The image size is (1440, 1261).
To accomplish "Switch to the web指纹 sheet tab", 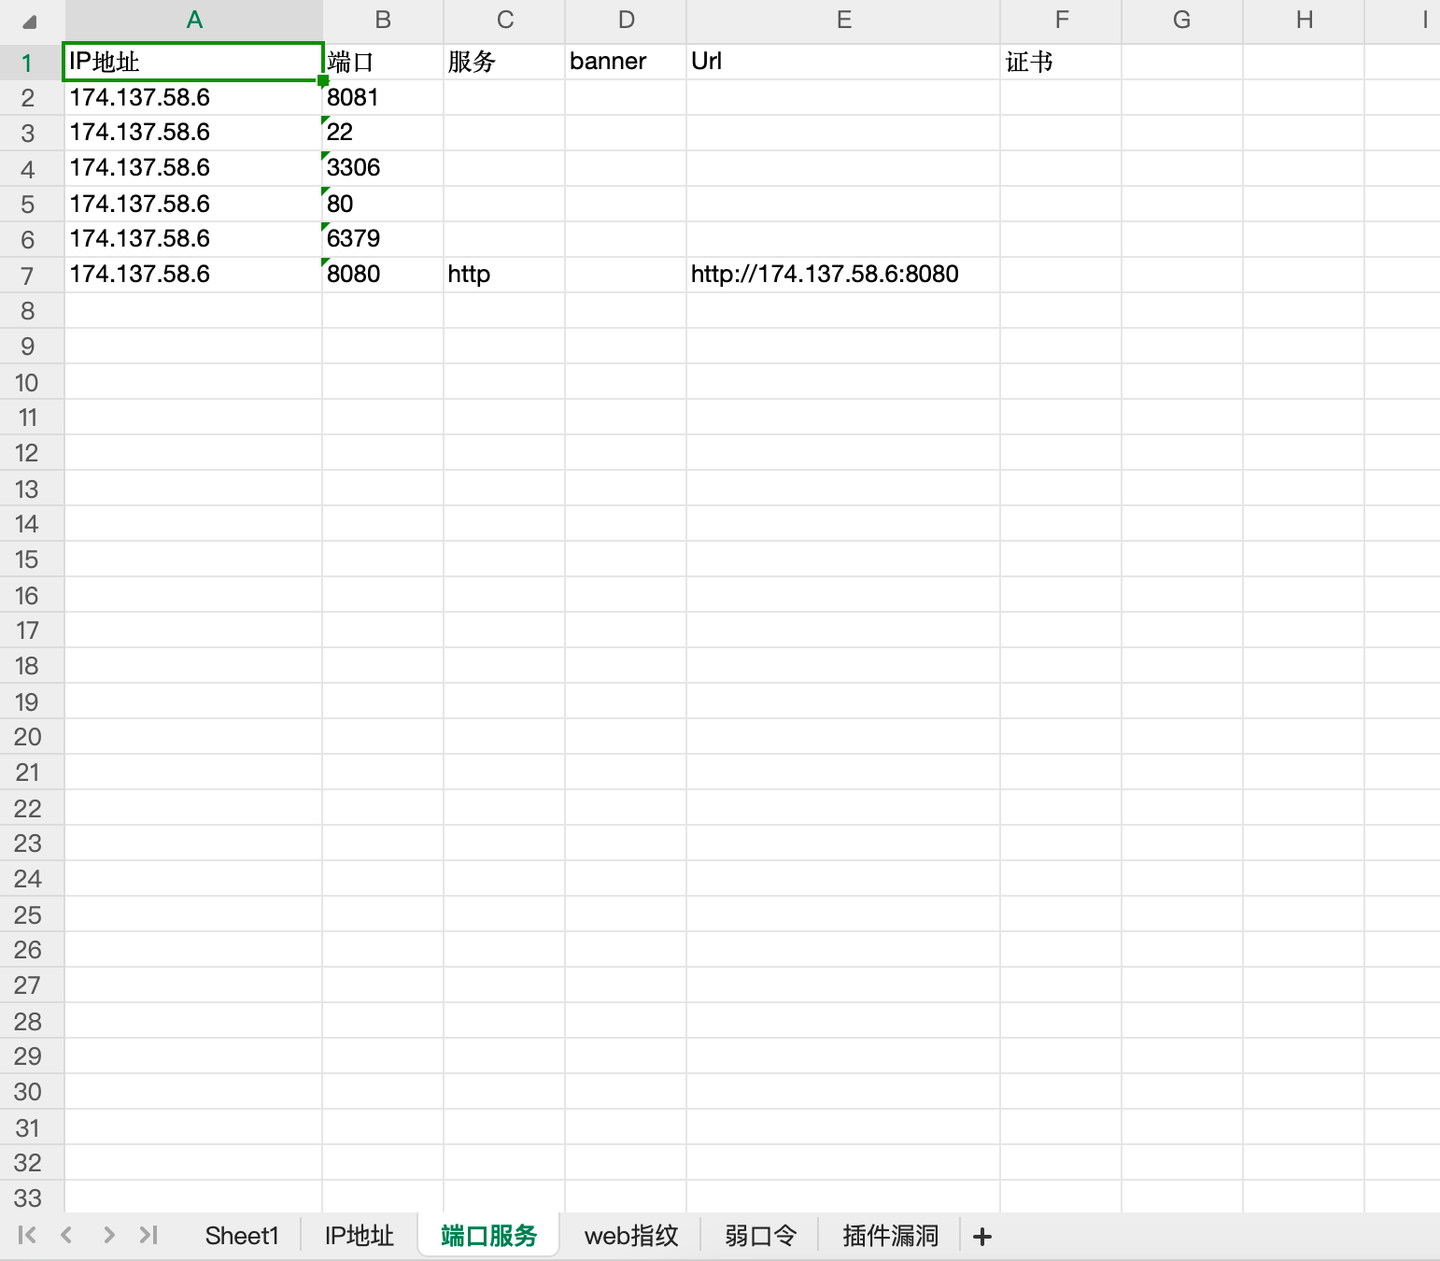I will coord(631,1236).
